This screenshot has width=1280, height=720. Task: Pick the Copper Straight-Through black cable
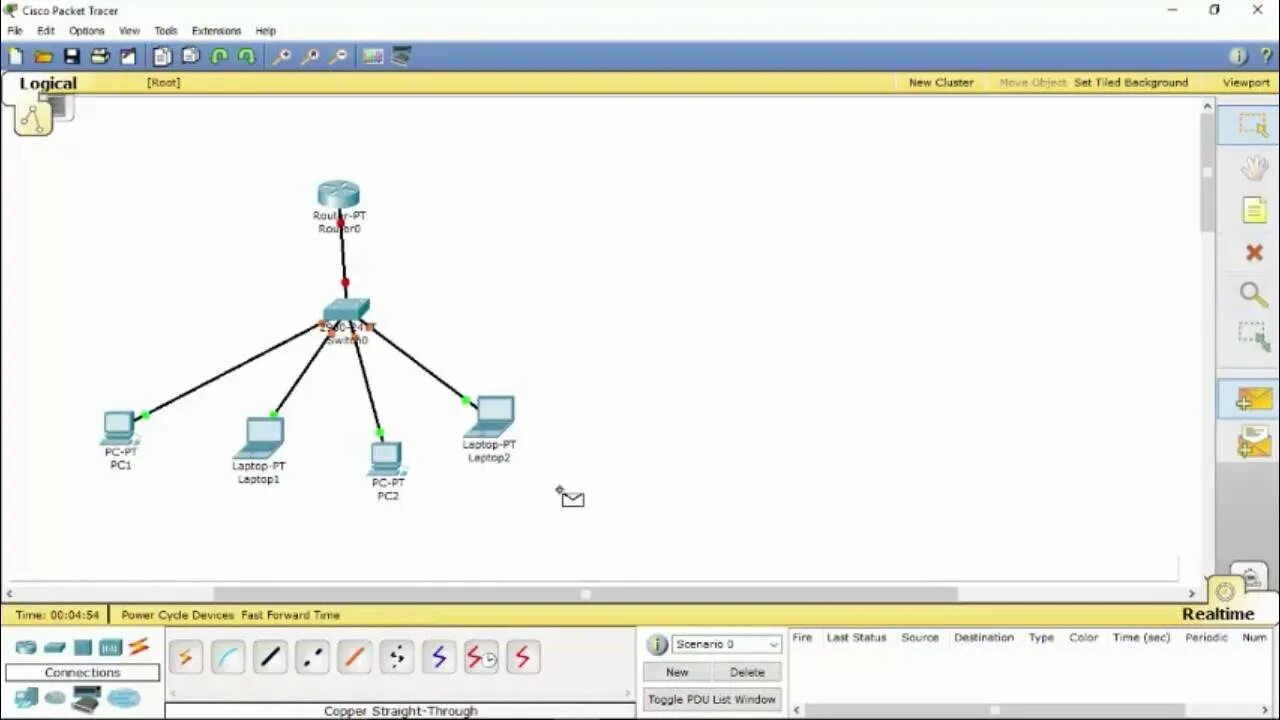[270, 657]
